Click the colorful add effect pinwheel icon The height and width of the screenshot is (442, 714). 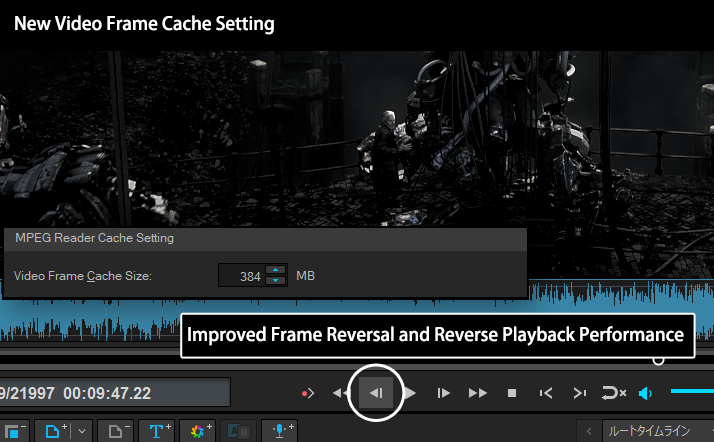coord(199,431)
